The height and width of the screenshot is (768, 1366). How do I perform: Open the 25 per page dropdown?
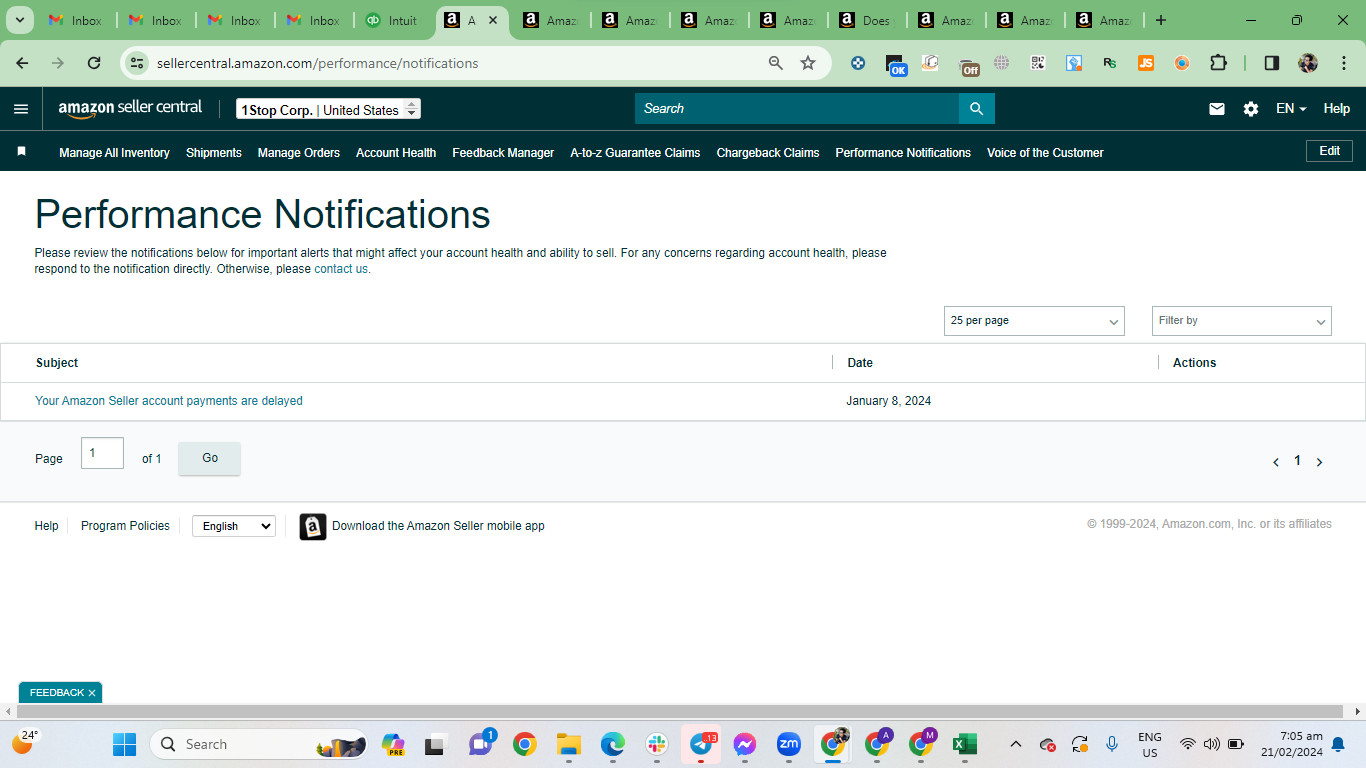pyautogui.click(x=1034, y=321)
